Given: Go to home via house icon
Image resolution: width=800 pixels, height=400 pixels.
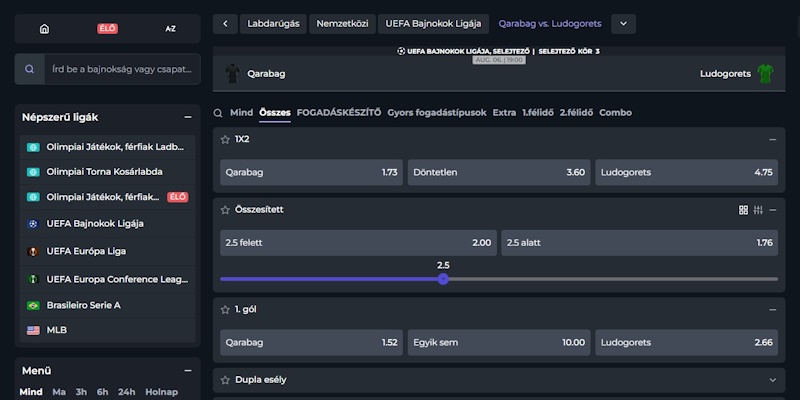Looking at the screenshot, I should click(44, 29).
